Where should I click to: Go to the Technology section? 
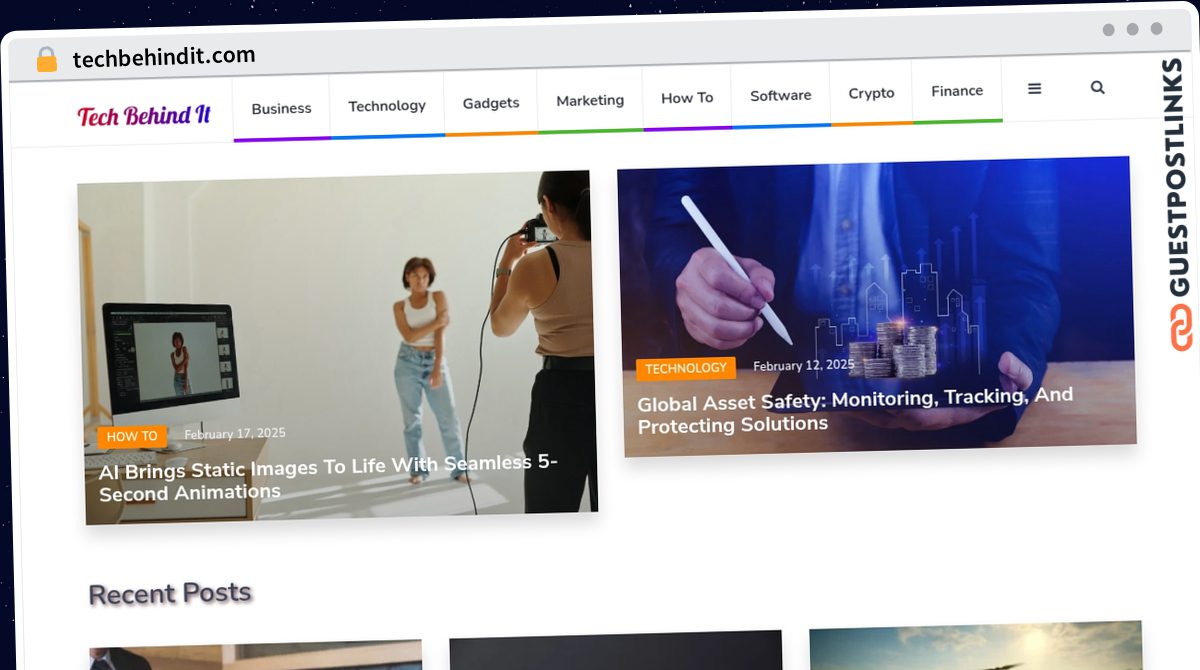click(x=387, y=105)
